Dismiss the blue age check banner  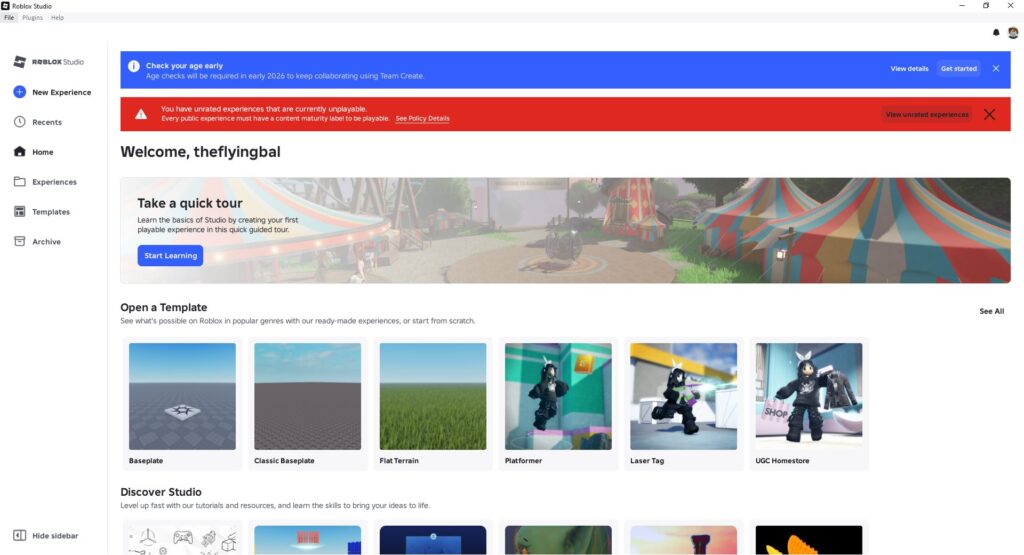coord(996,69)
